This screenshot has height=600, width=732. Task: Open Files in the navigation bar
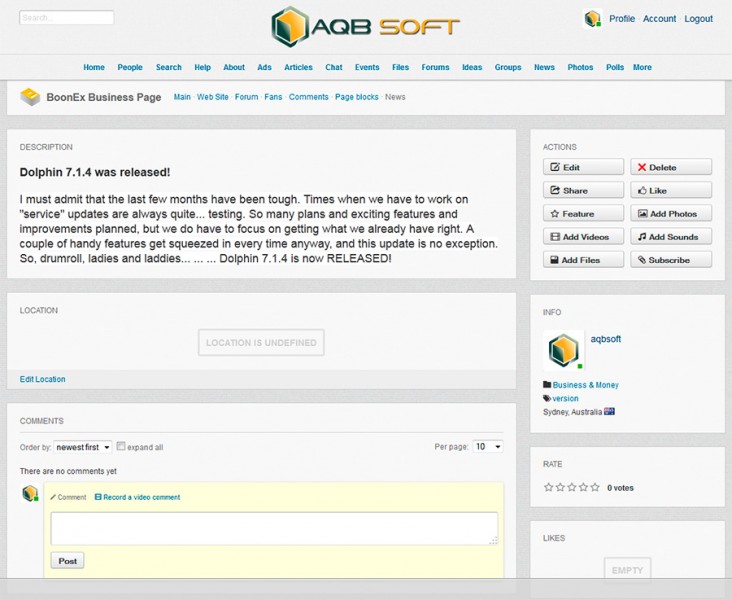(401, 67)
